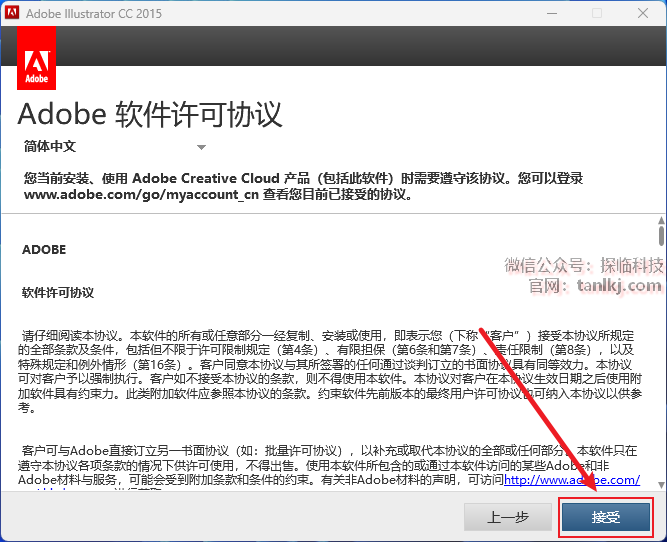Open the http://www.adobe.com/ link

pyautogui.click(x=571, y=480)
